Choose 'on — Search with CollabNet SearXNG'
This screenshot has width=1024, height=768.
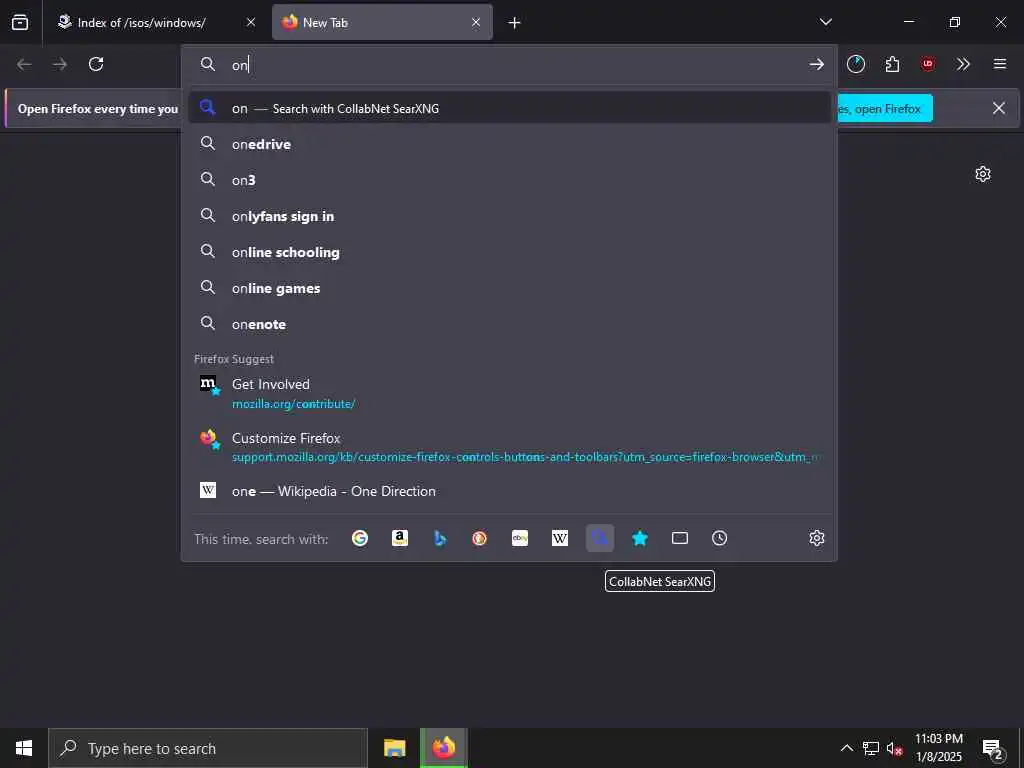[509, 108]
